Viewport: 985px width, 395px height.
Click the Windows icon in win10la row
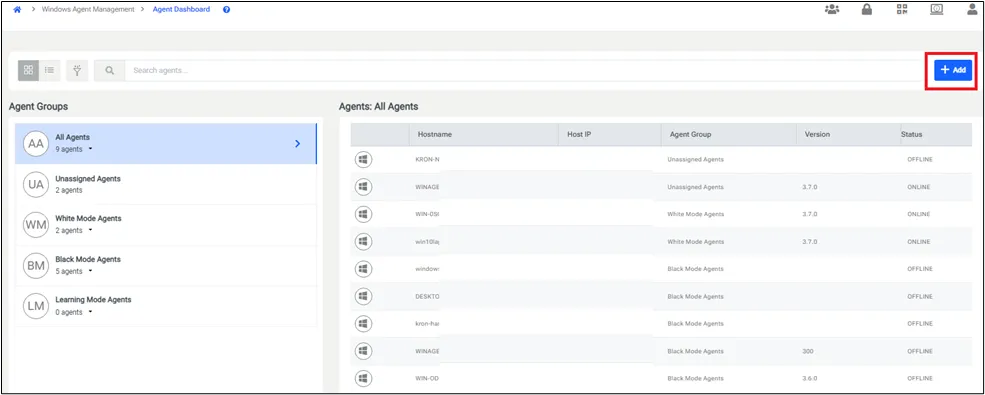(x=363, y=242)
